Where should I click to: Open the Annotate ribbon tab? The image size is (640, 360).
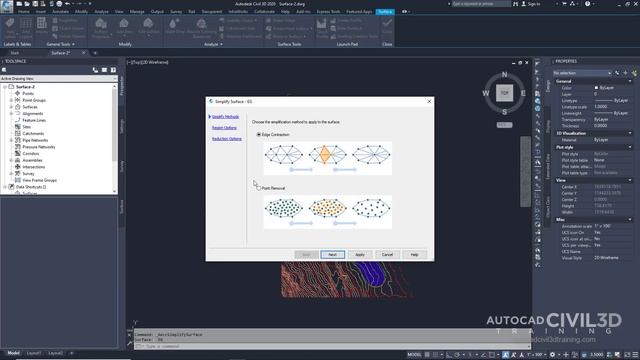coord(60,11)
